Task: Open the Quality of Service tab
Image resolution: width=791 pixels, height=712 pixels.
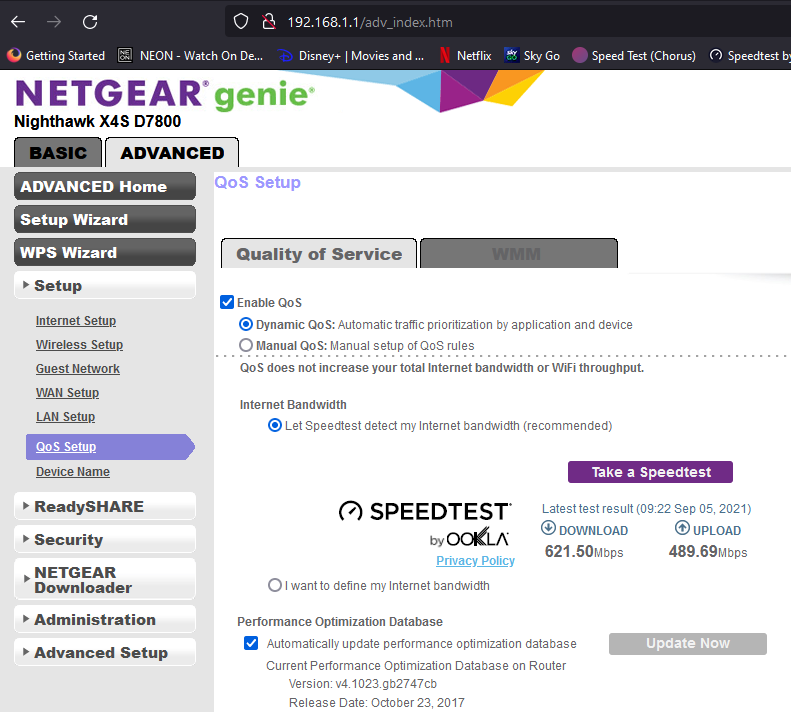Action: coord(319,254)
